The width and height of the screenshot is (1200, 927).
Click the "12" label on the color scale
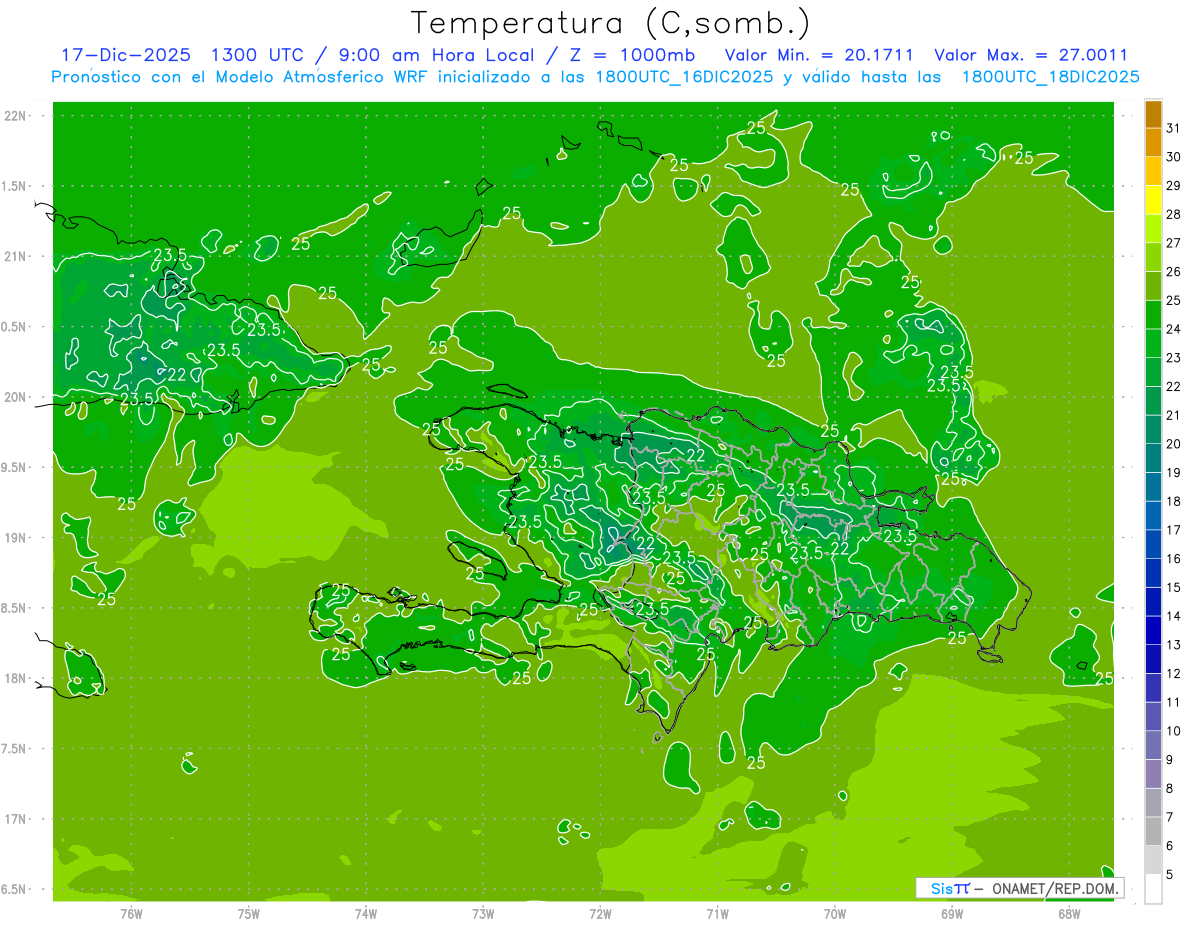coord(1174,673)
